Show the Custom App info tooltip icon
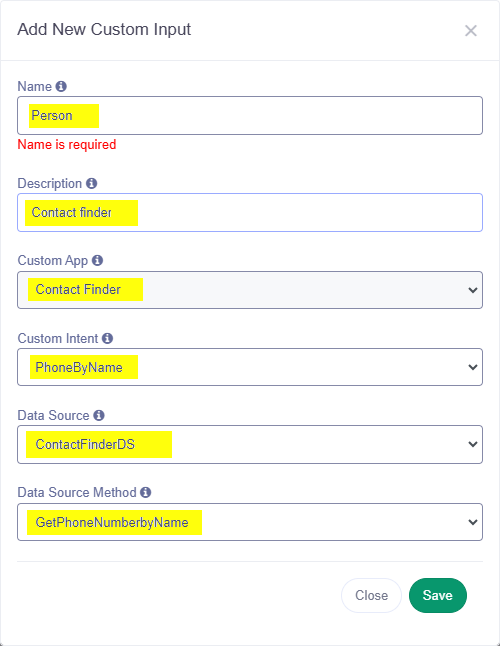Image resolution: width=500 pixels, height=646 pixels. pos(97,260)
